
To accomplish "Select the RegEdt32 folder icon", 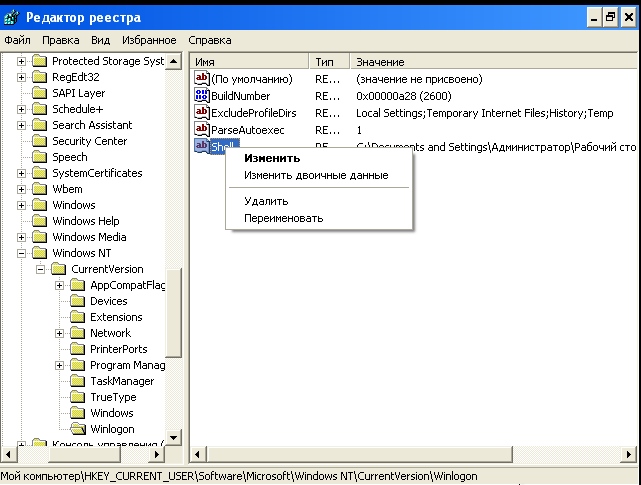I will (x=39, y=77).
